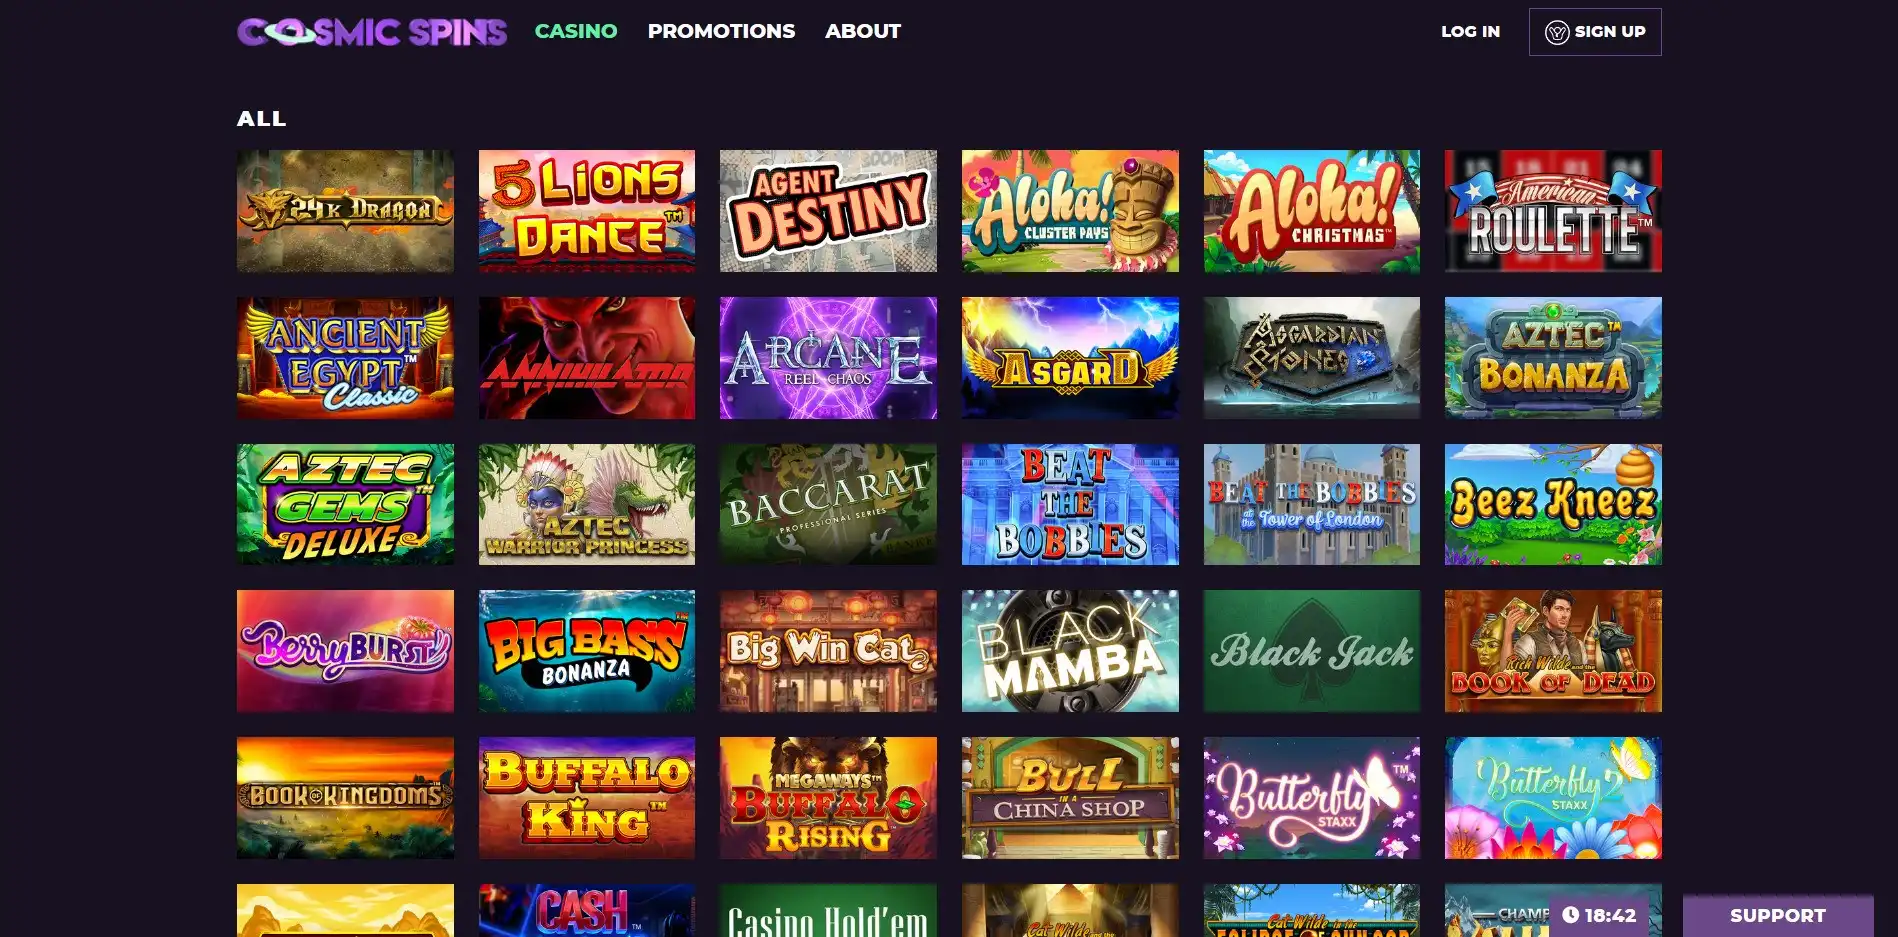
Task: Select the Agent Destiny game tile
Action: 828,211
